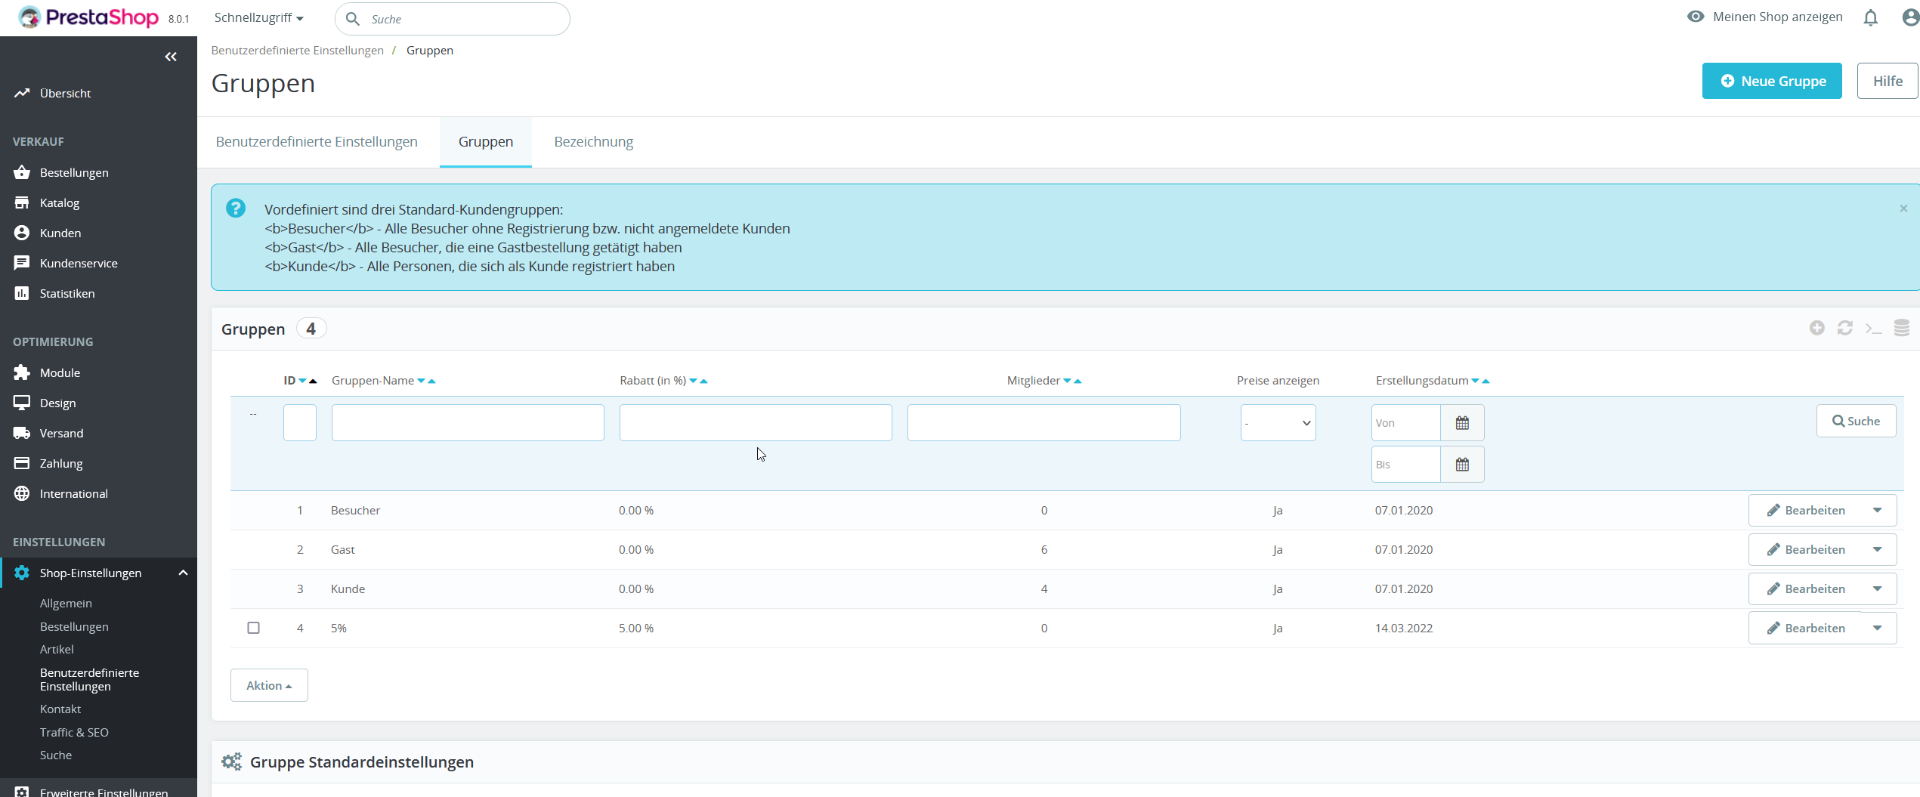The width and height of the screenshot is (1920, 797).
Task: Close the blue info alert
Action: click(x=1903, y=209)
